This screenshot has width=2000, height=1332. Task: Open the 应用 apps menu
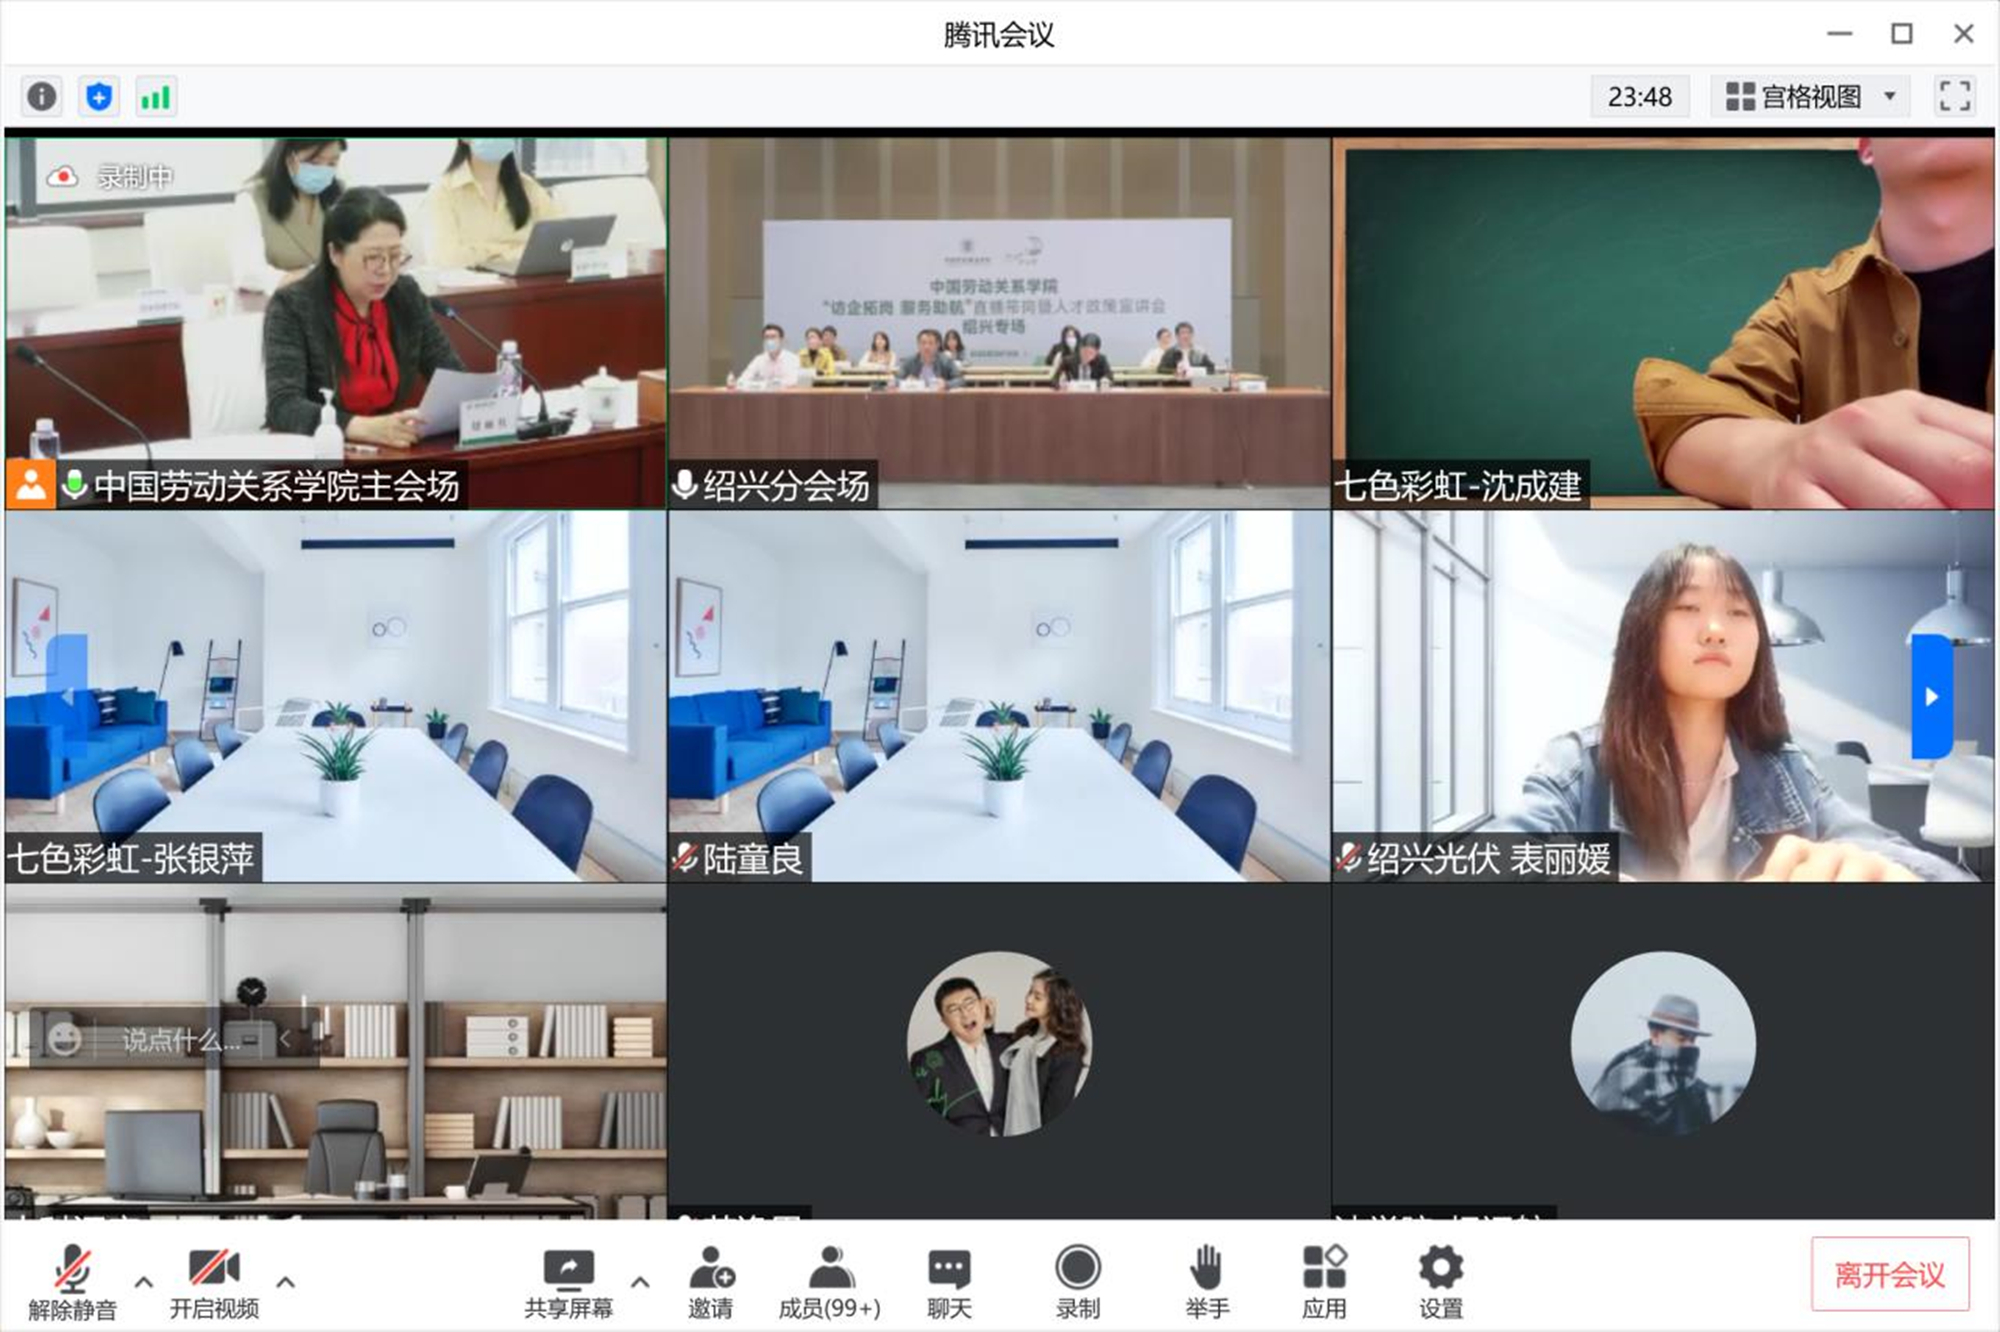(x=1324, y=1282)
